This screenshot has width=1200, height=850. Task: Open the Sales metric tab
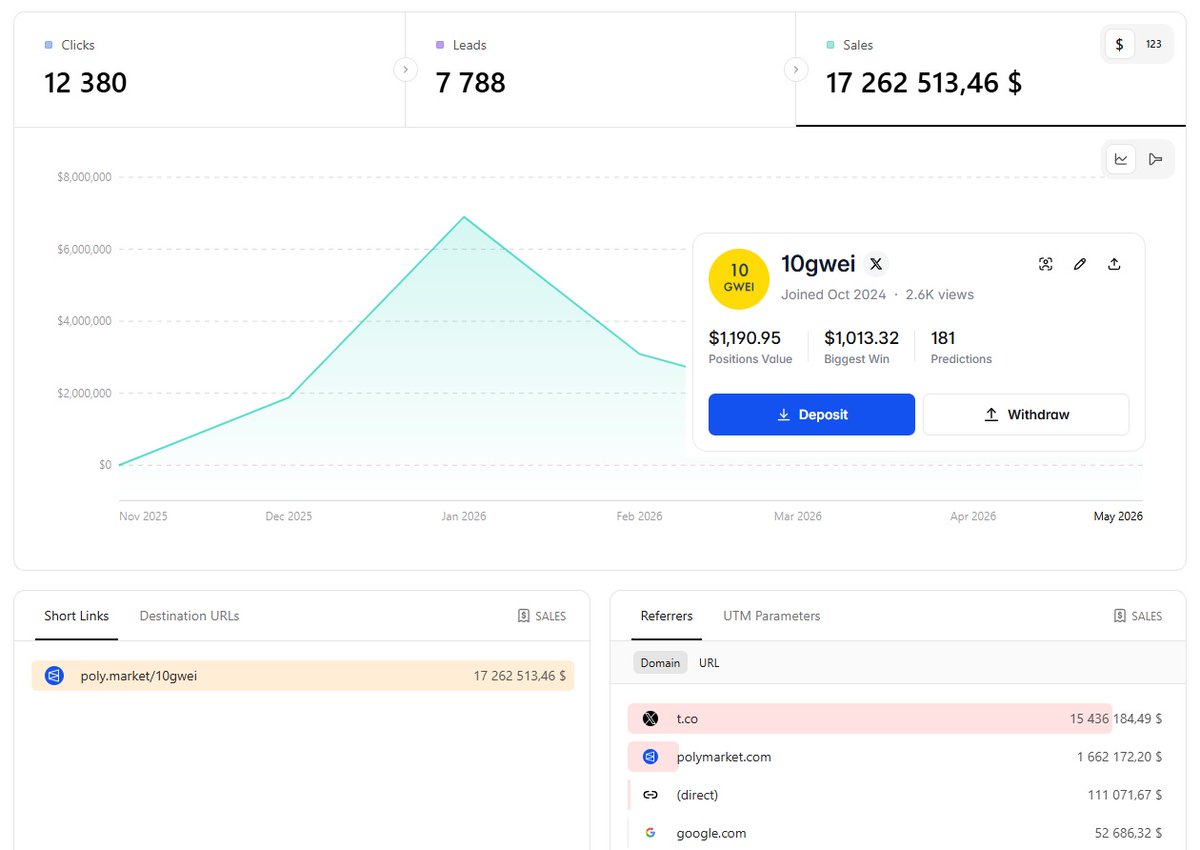(990, 70)
